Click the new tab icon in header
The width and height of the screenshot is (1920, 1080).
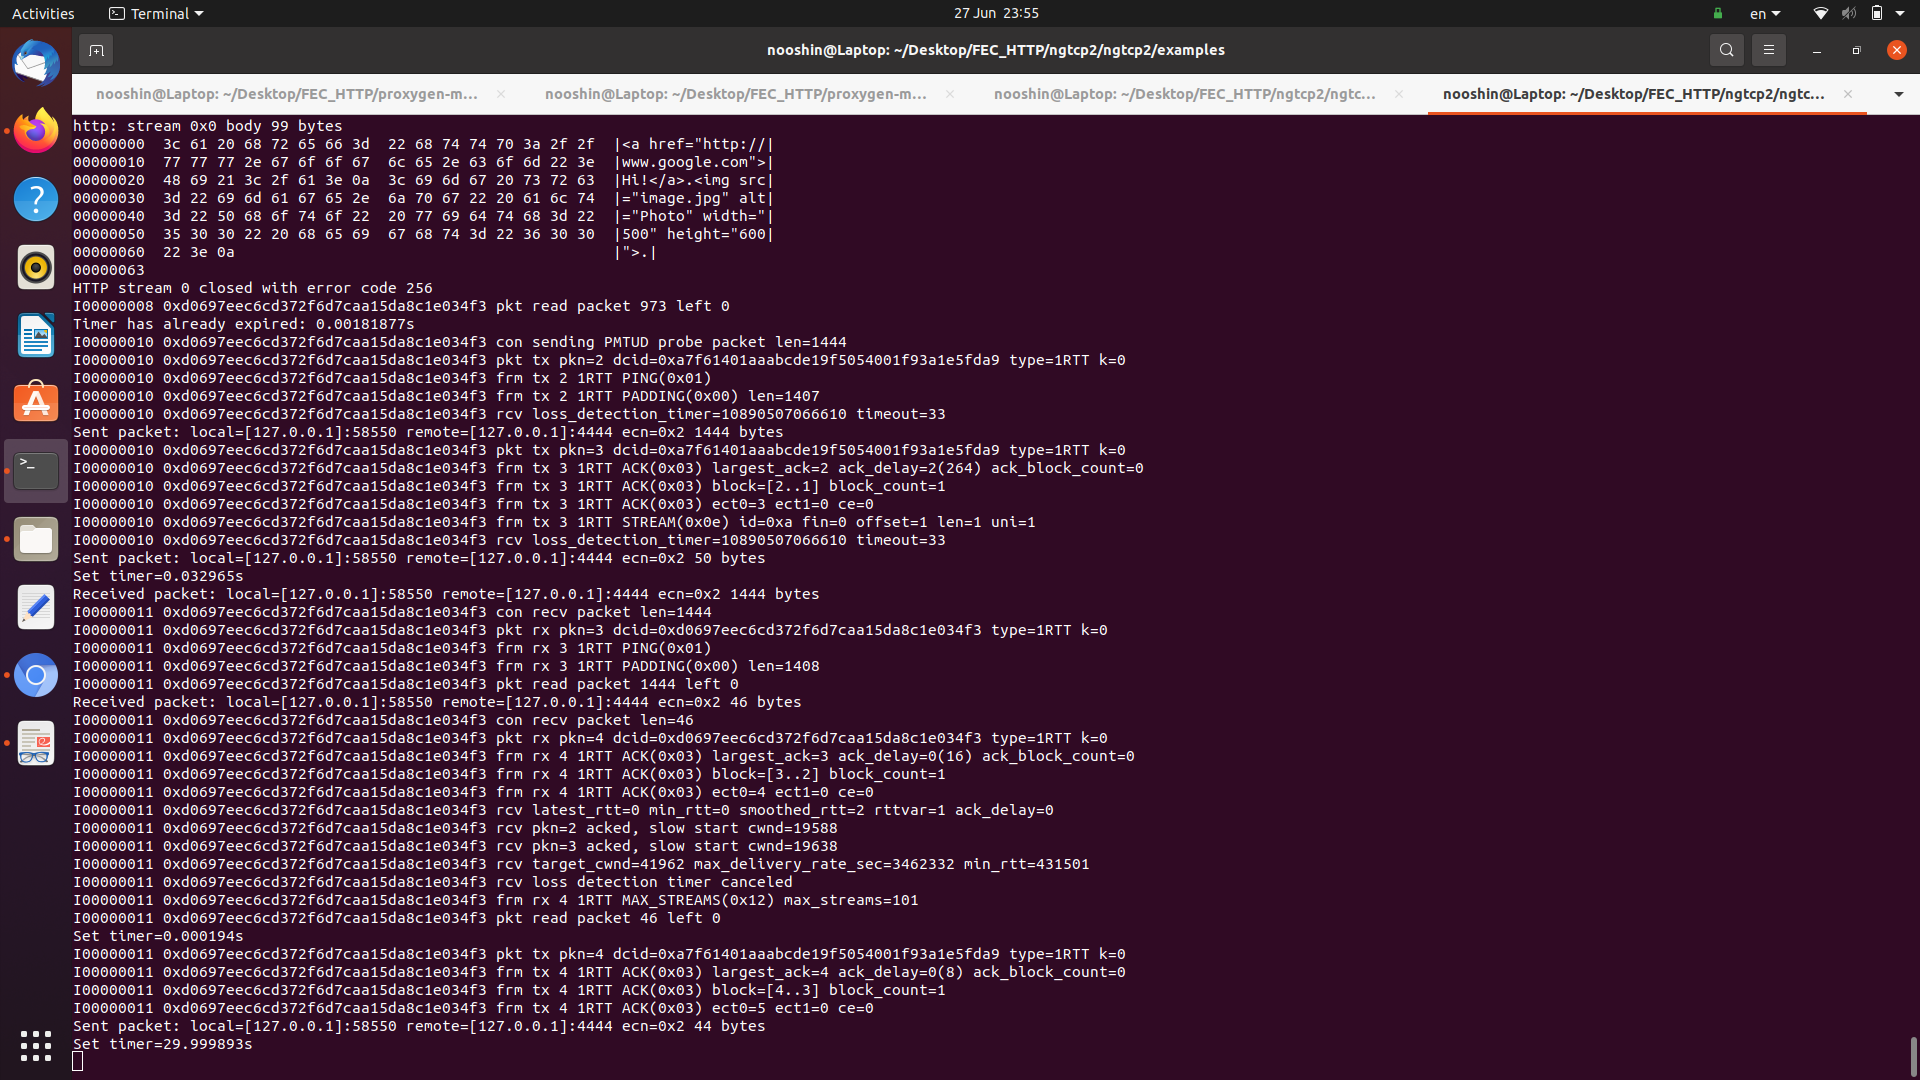pos(96,50)
